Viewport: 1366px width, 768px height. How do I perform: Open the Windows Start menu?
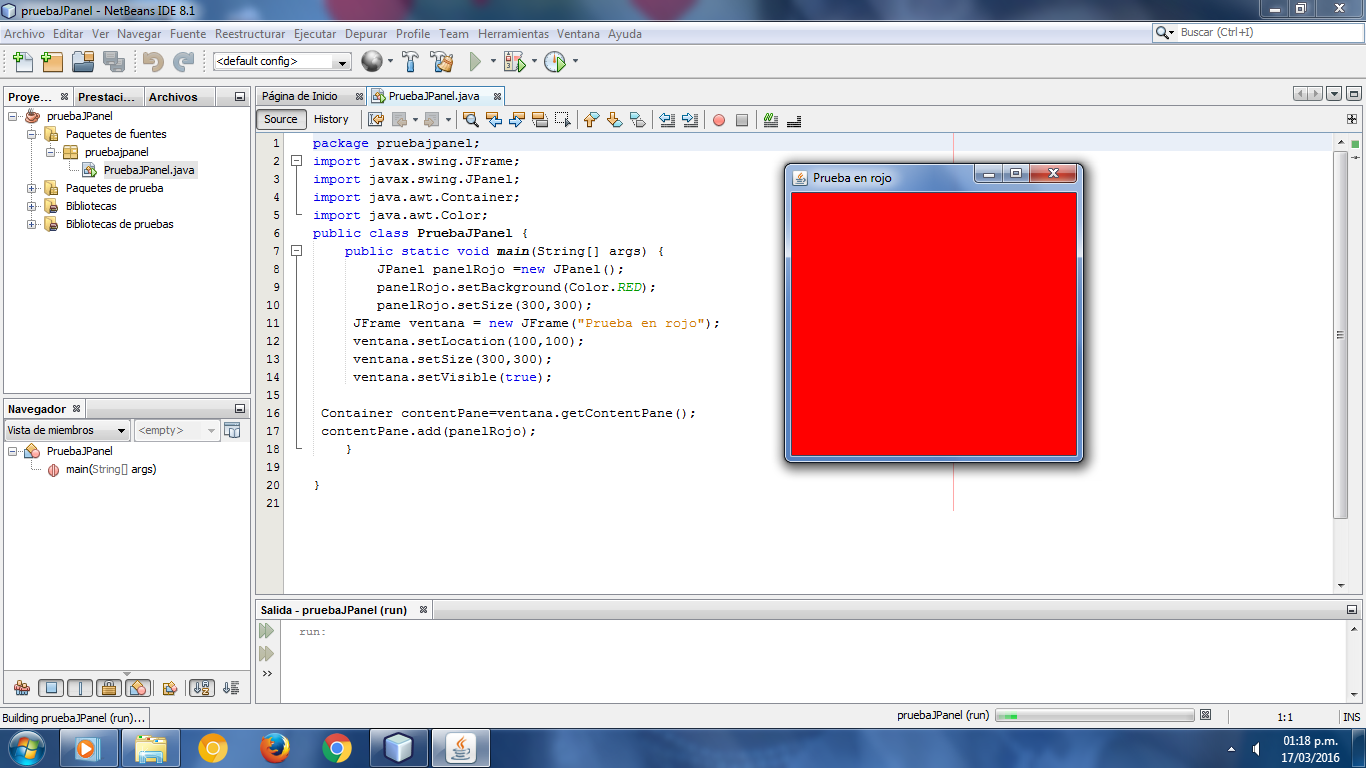pyautogui.click(x=27, y=748)
